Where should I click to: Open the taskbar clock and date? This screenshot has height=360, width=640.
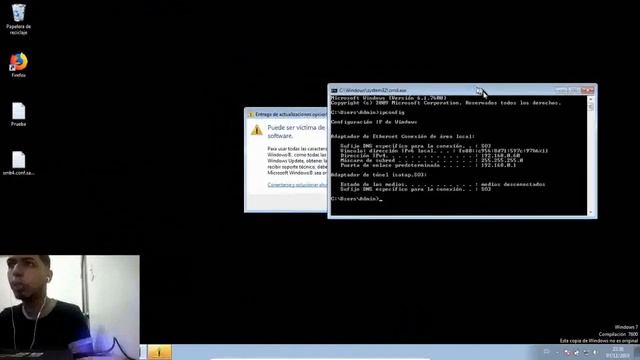pyautogui.click(x=618, y=352)
